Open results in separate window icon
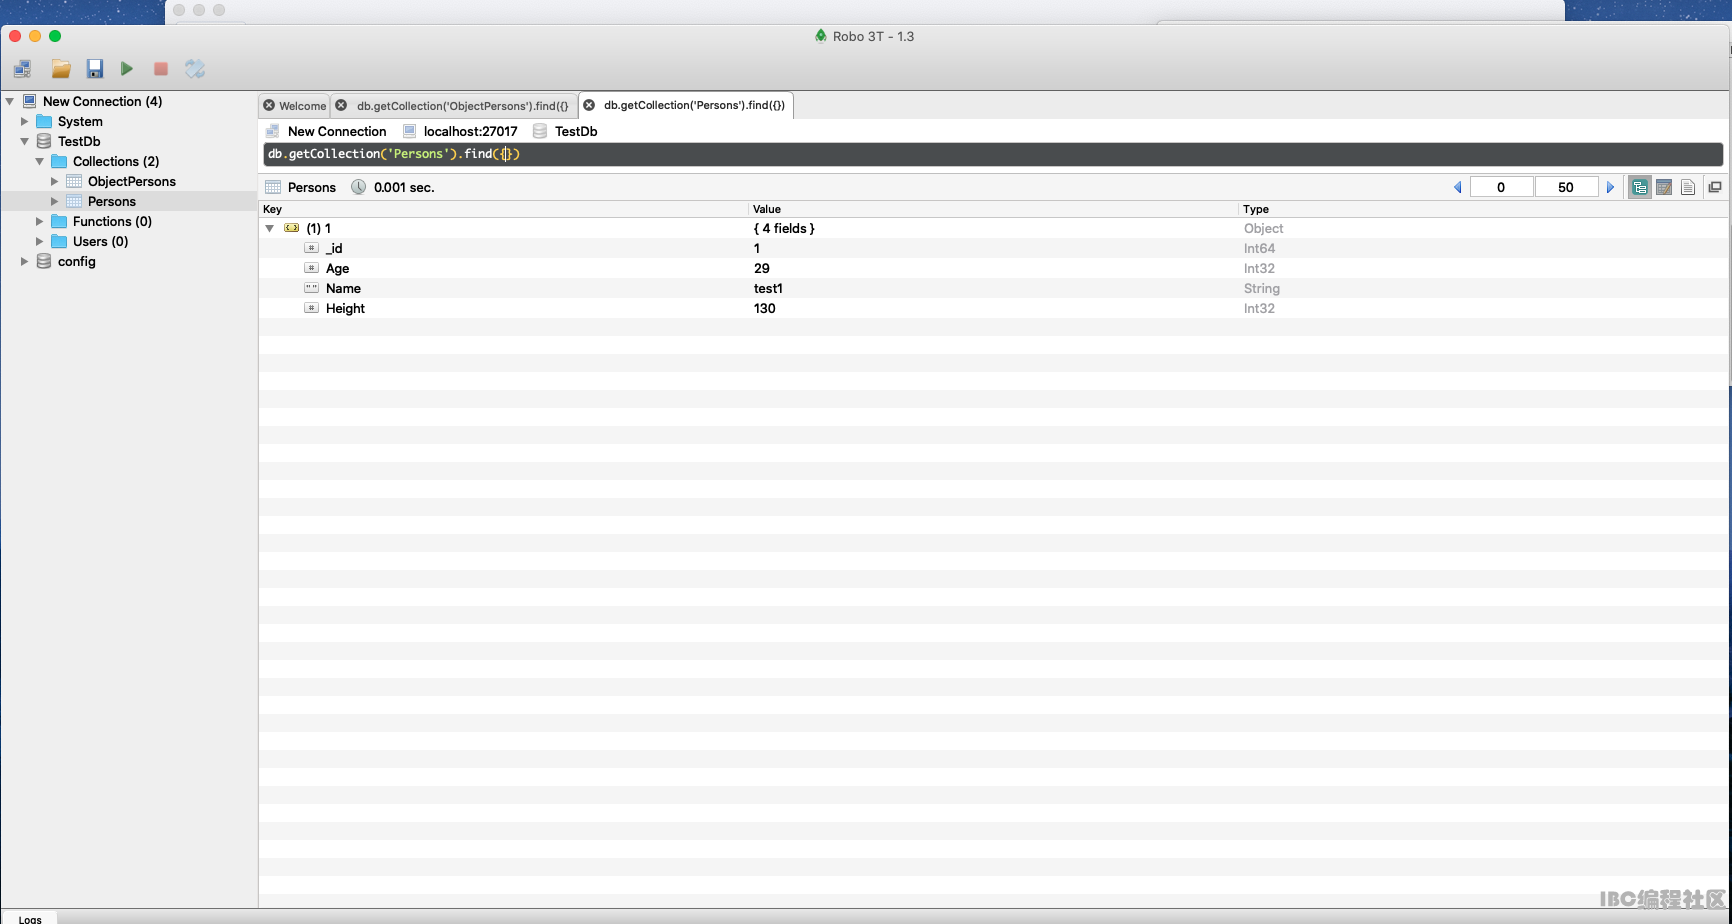This screenshot has height=924, width=1732. 1715,187
